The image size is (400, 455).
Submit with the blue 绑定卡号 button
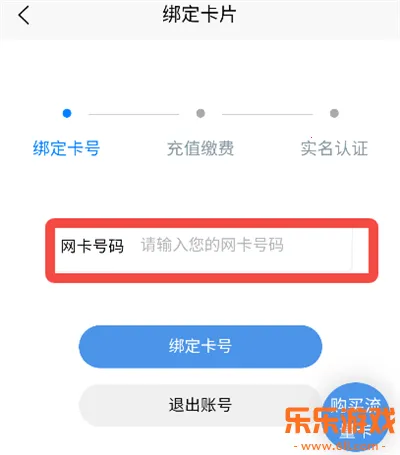pos(200,346)
